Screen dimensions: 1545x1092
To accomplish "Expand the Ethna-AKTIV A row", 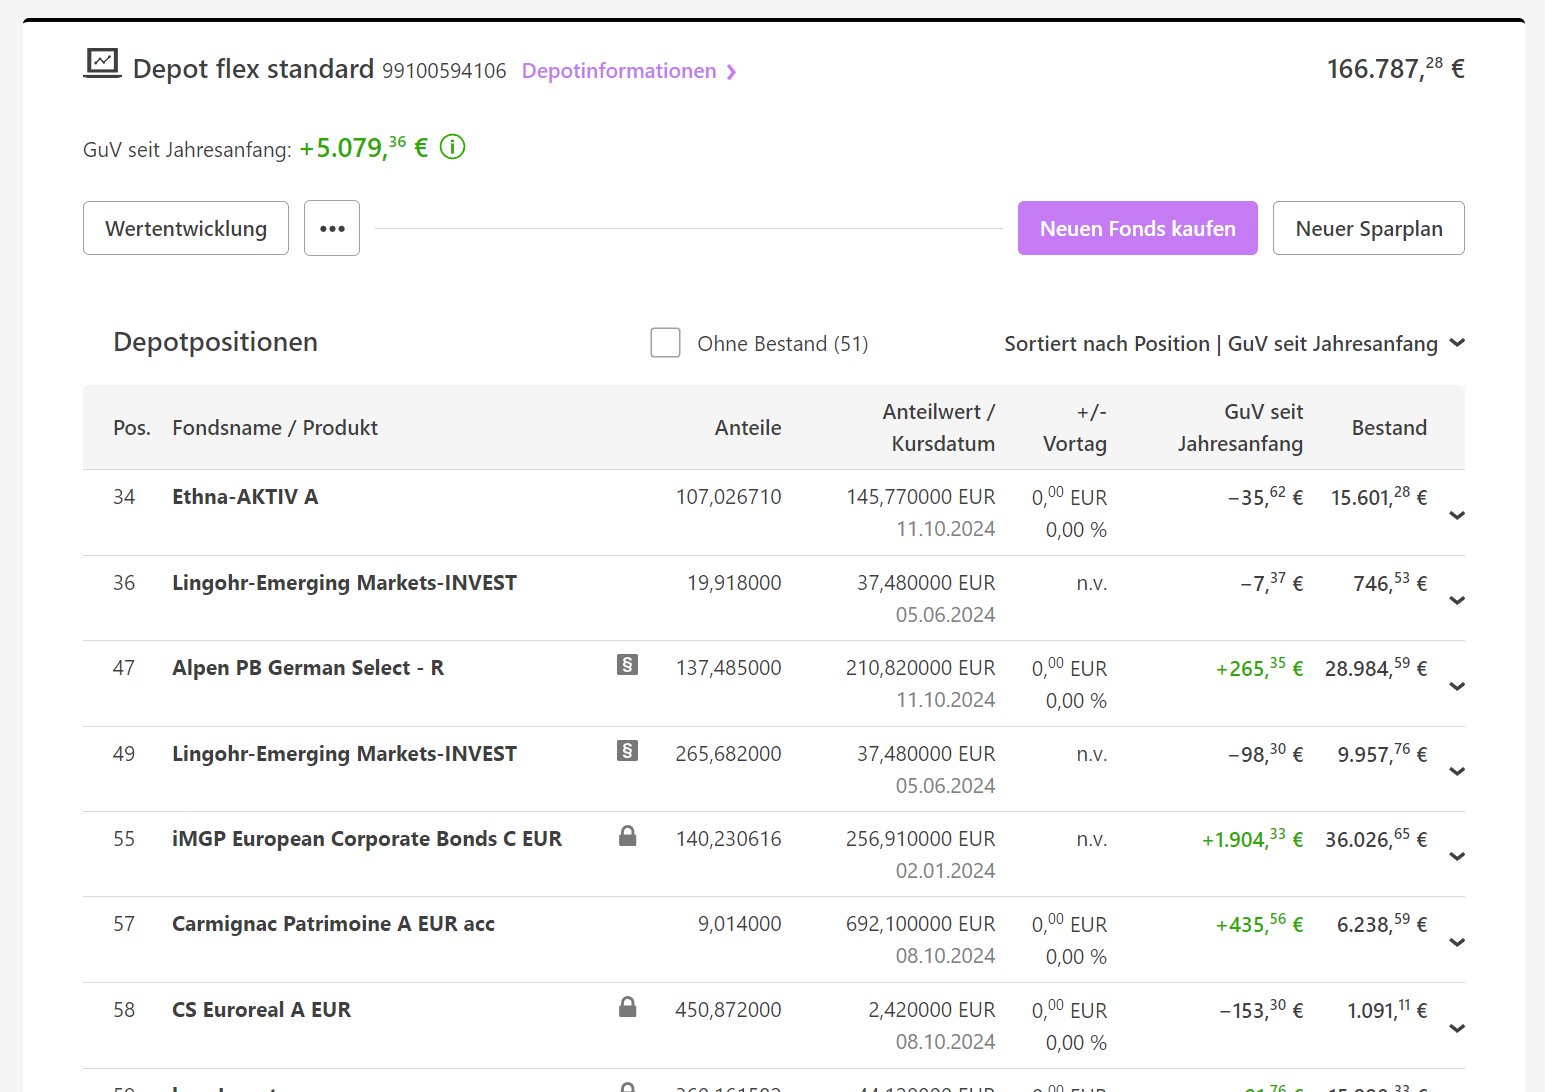I will pos(1457,515).
